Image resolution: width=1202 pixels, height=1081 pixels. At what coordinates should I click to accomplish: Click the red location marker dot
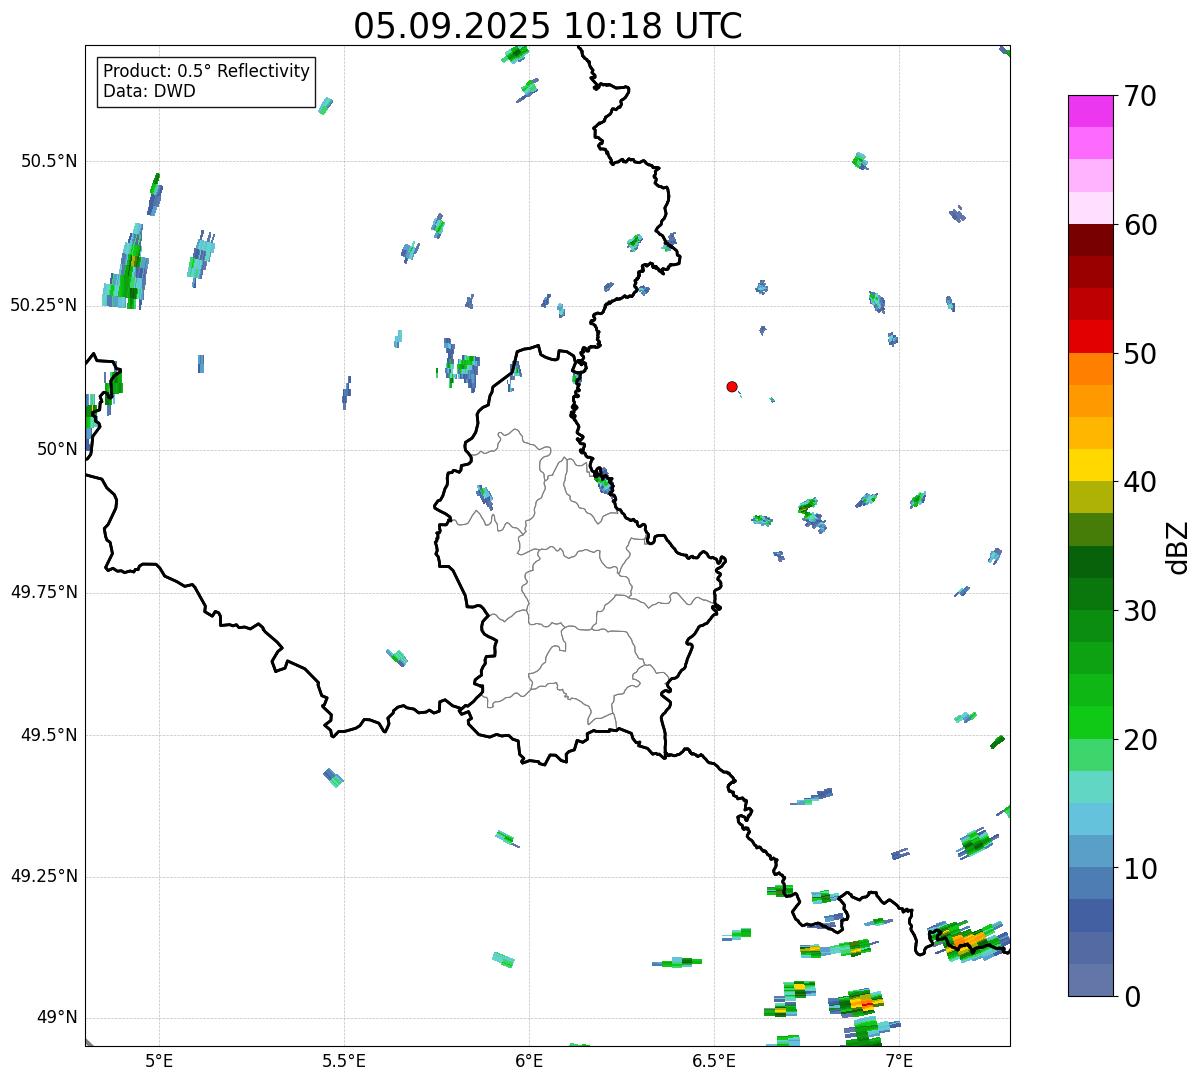tap(732, 386)
